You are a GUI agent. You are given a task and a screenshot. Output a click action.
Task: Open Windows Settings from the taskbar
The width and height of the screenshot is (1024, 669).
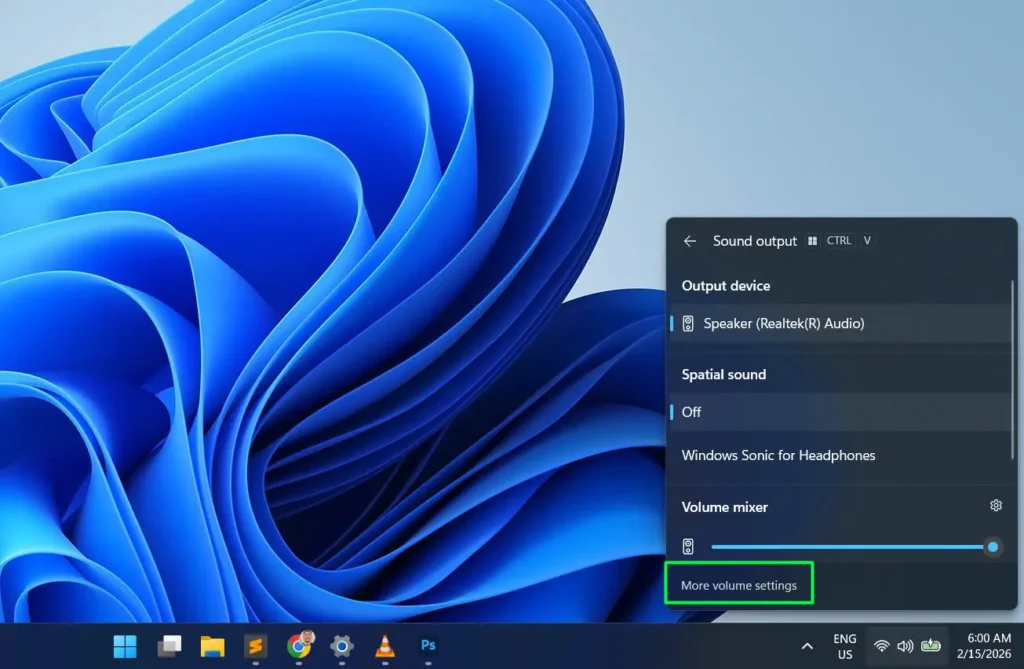pyautogui.click(x=341, y=647)
